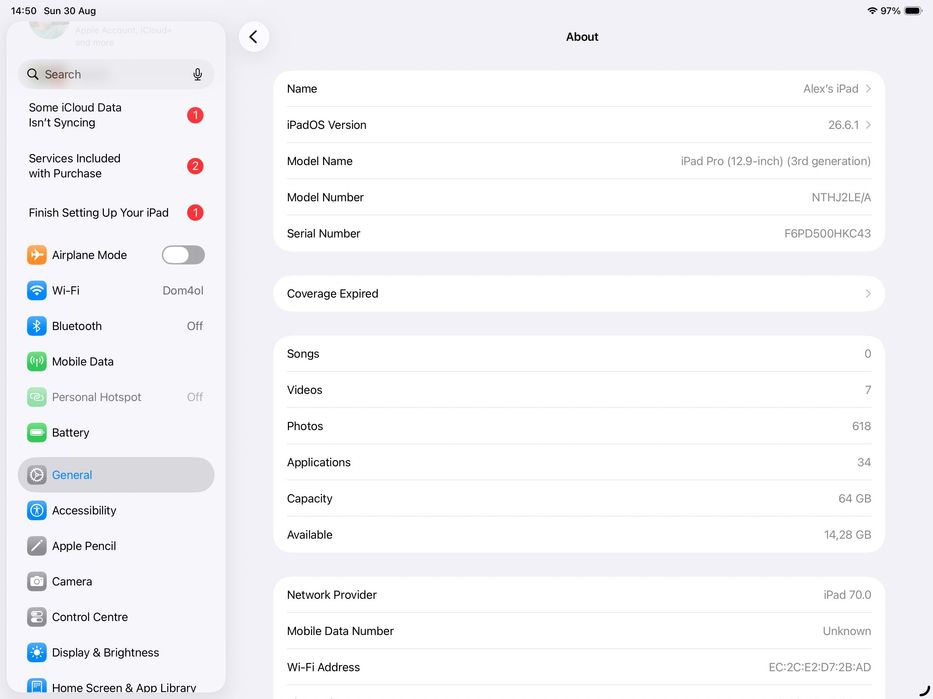
Task: Tap the Home Screen & App Library icon
Action: [x=37, y=686]
